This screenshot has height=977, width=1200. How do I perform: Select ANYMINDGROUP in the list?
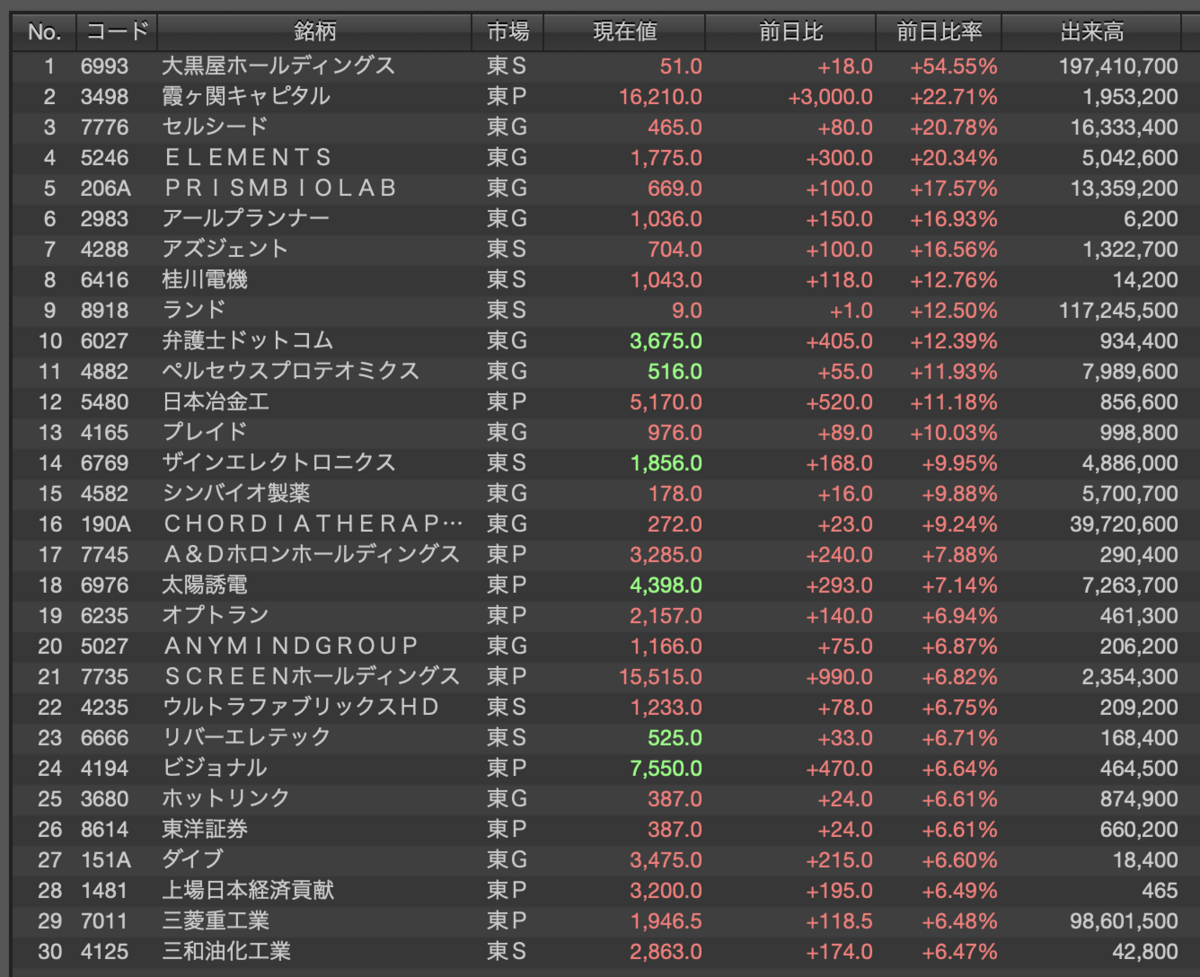[x=290, y=646]
